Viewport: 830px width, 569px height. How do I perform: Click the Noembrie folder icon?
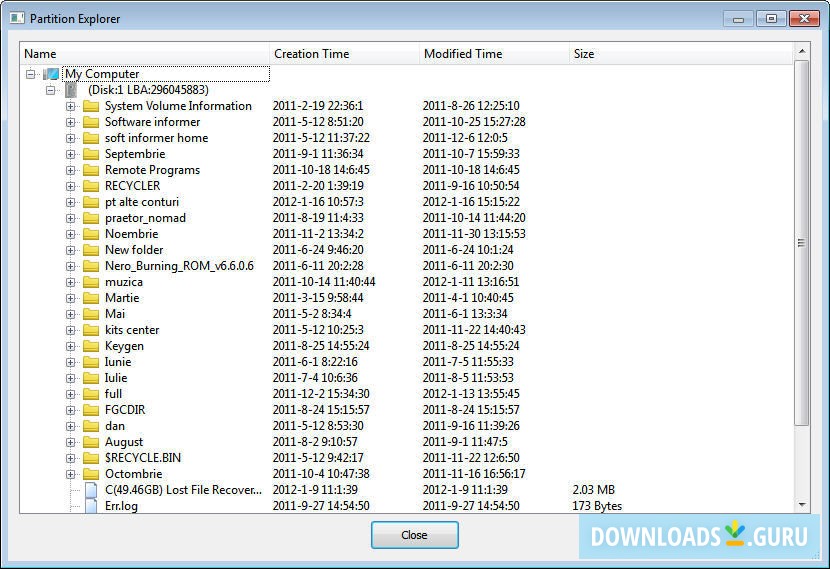pos(91,234)
